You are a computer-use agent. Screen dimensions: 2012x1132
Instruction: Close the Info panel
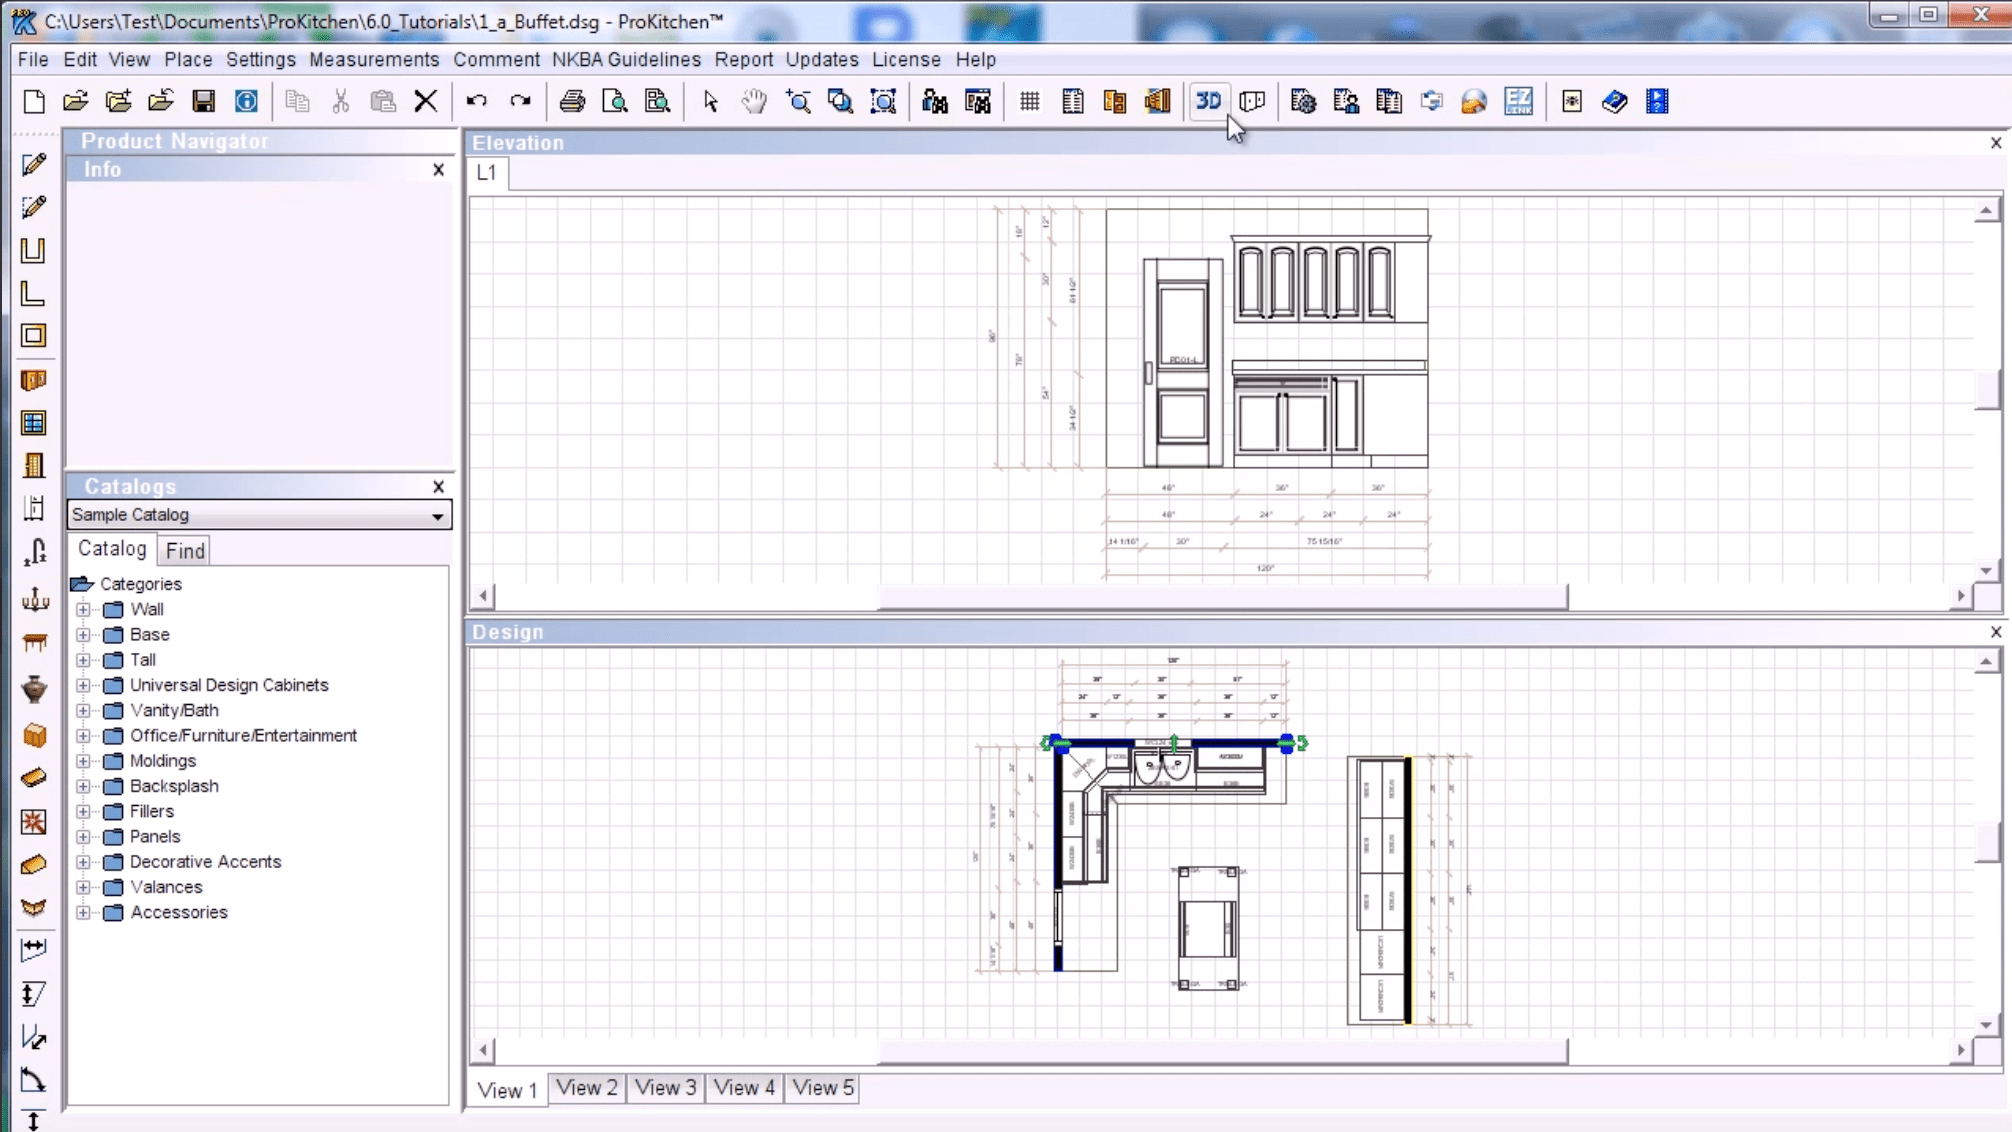coord(437,170)
